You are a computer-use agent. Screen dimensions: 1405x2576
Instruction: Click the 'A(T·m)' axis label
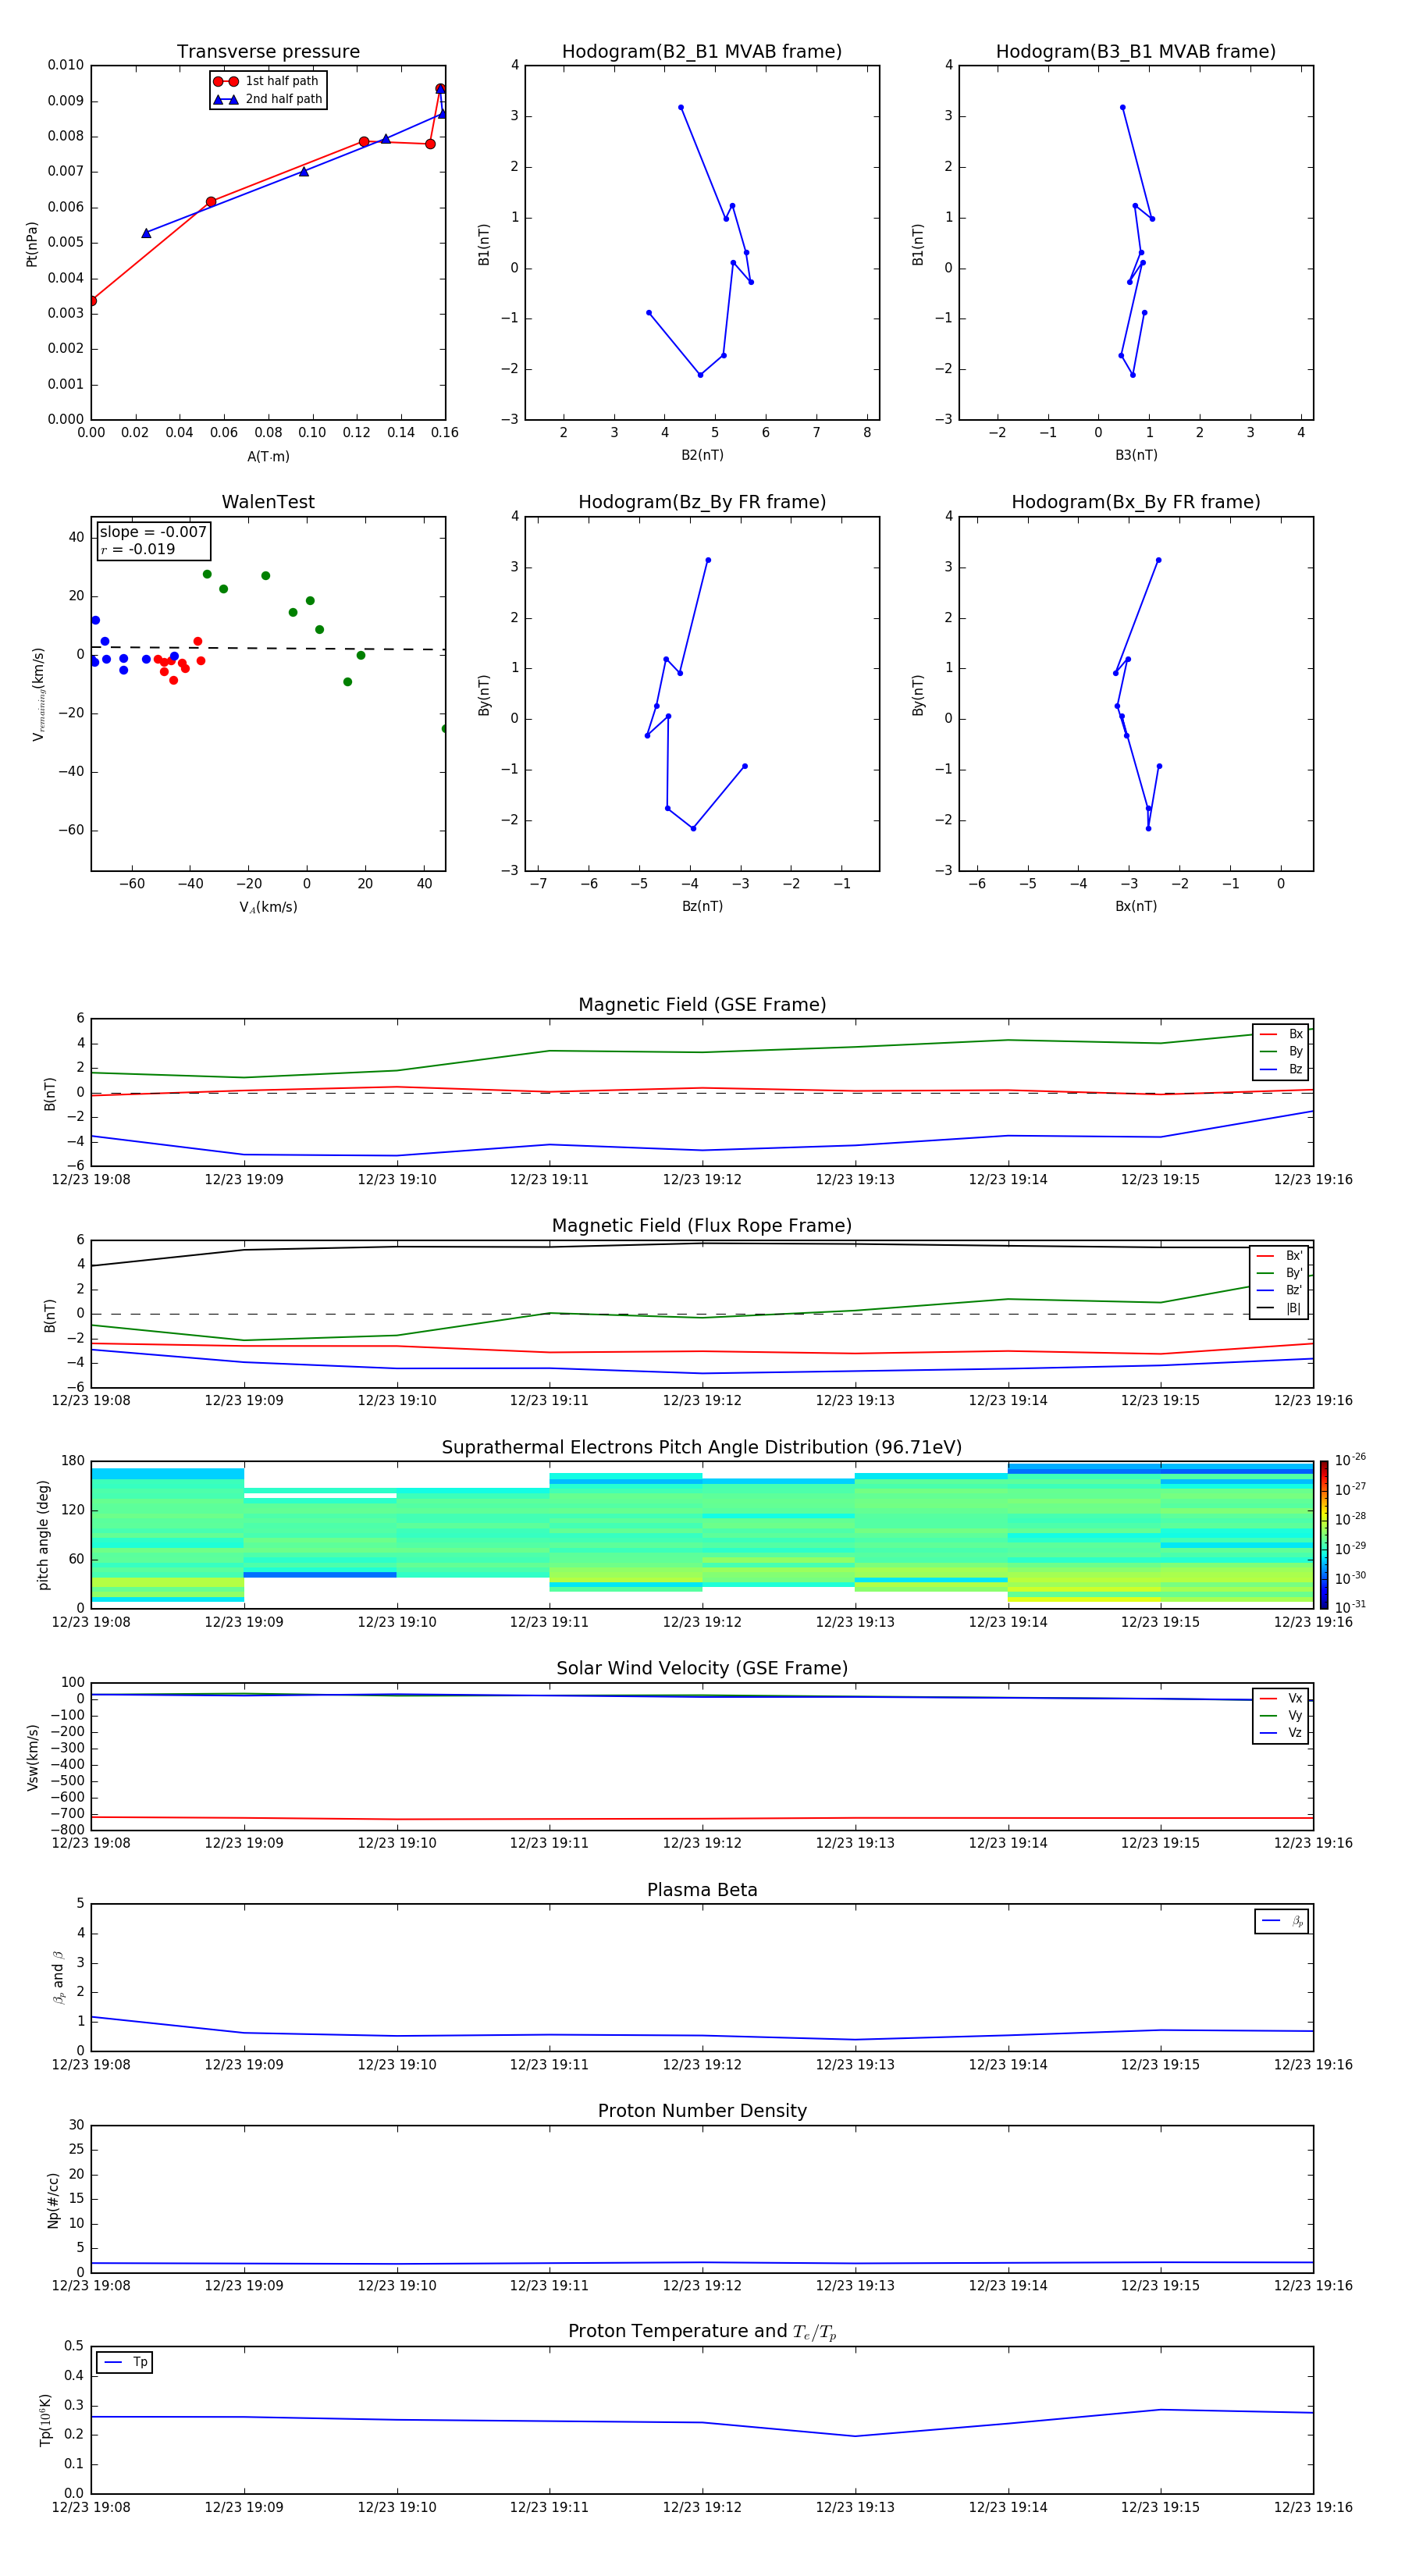(268, 456)
